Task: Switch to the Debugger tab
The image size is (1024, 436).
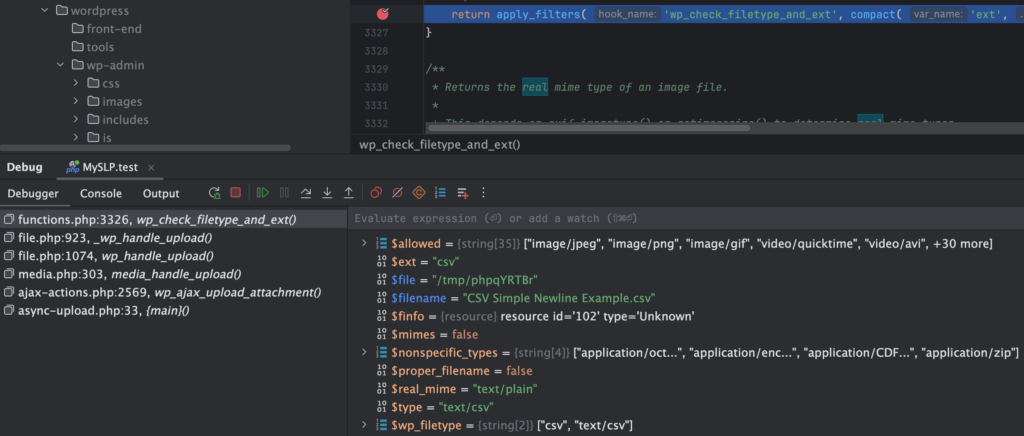Action: pos(33,194)
